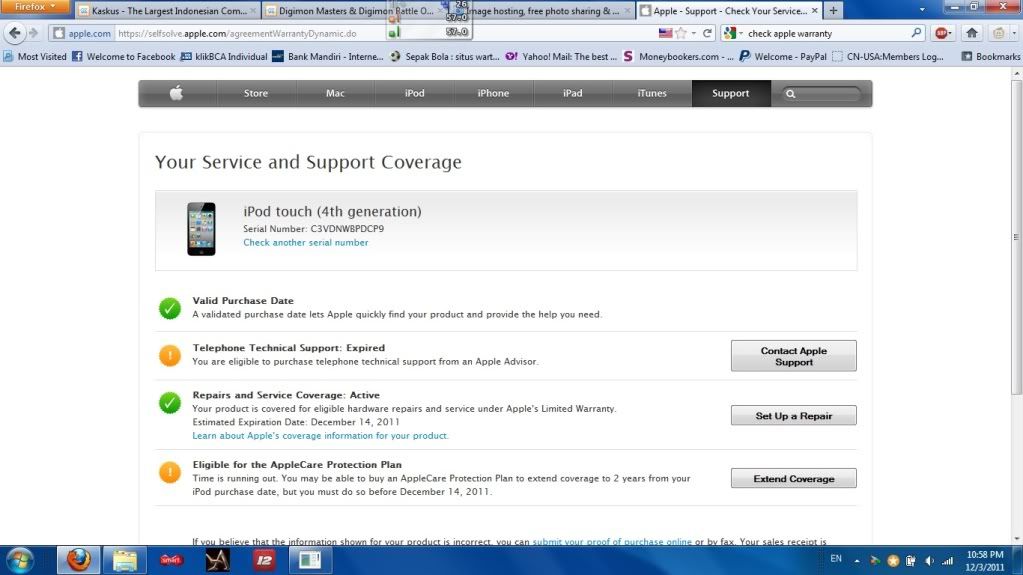Screen dimensions: 1023x575
Task: Click the Set Up a Repair button
Action: [793, 416]
